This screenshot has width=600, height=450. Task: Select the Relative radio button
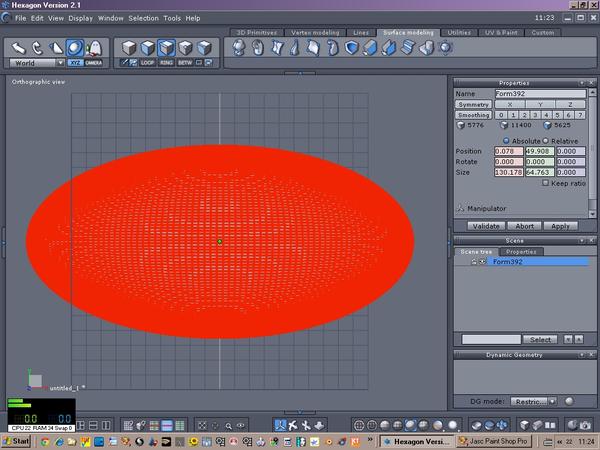(x=546, y=141)
